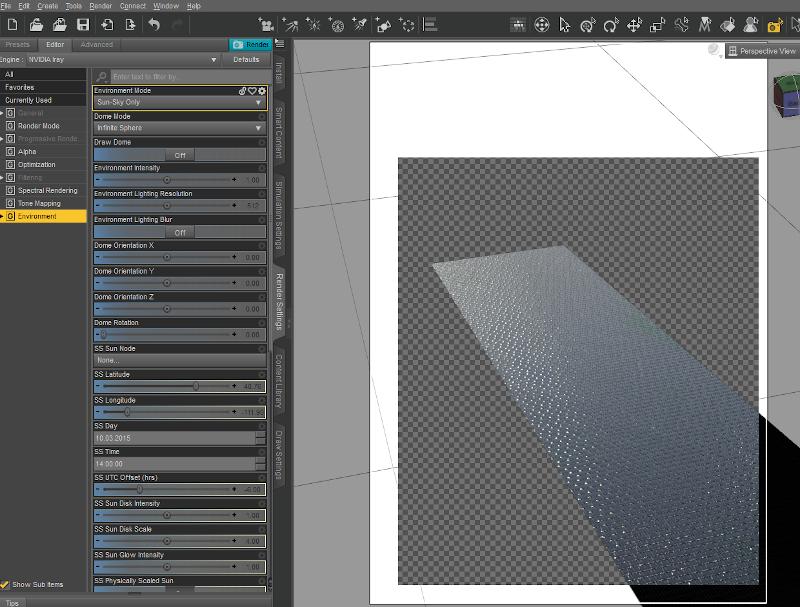Click the SS Time value field
800x607 pixels.
[x=174, y=464]
